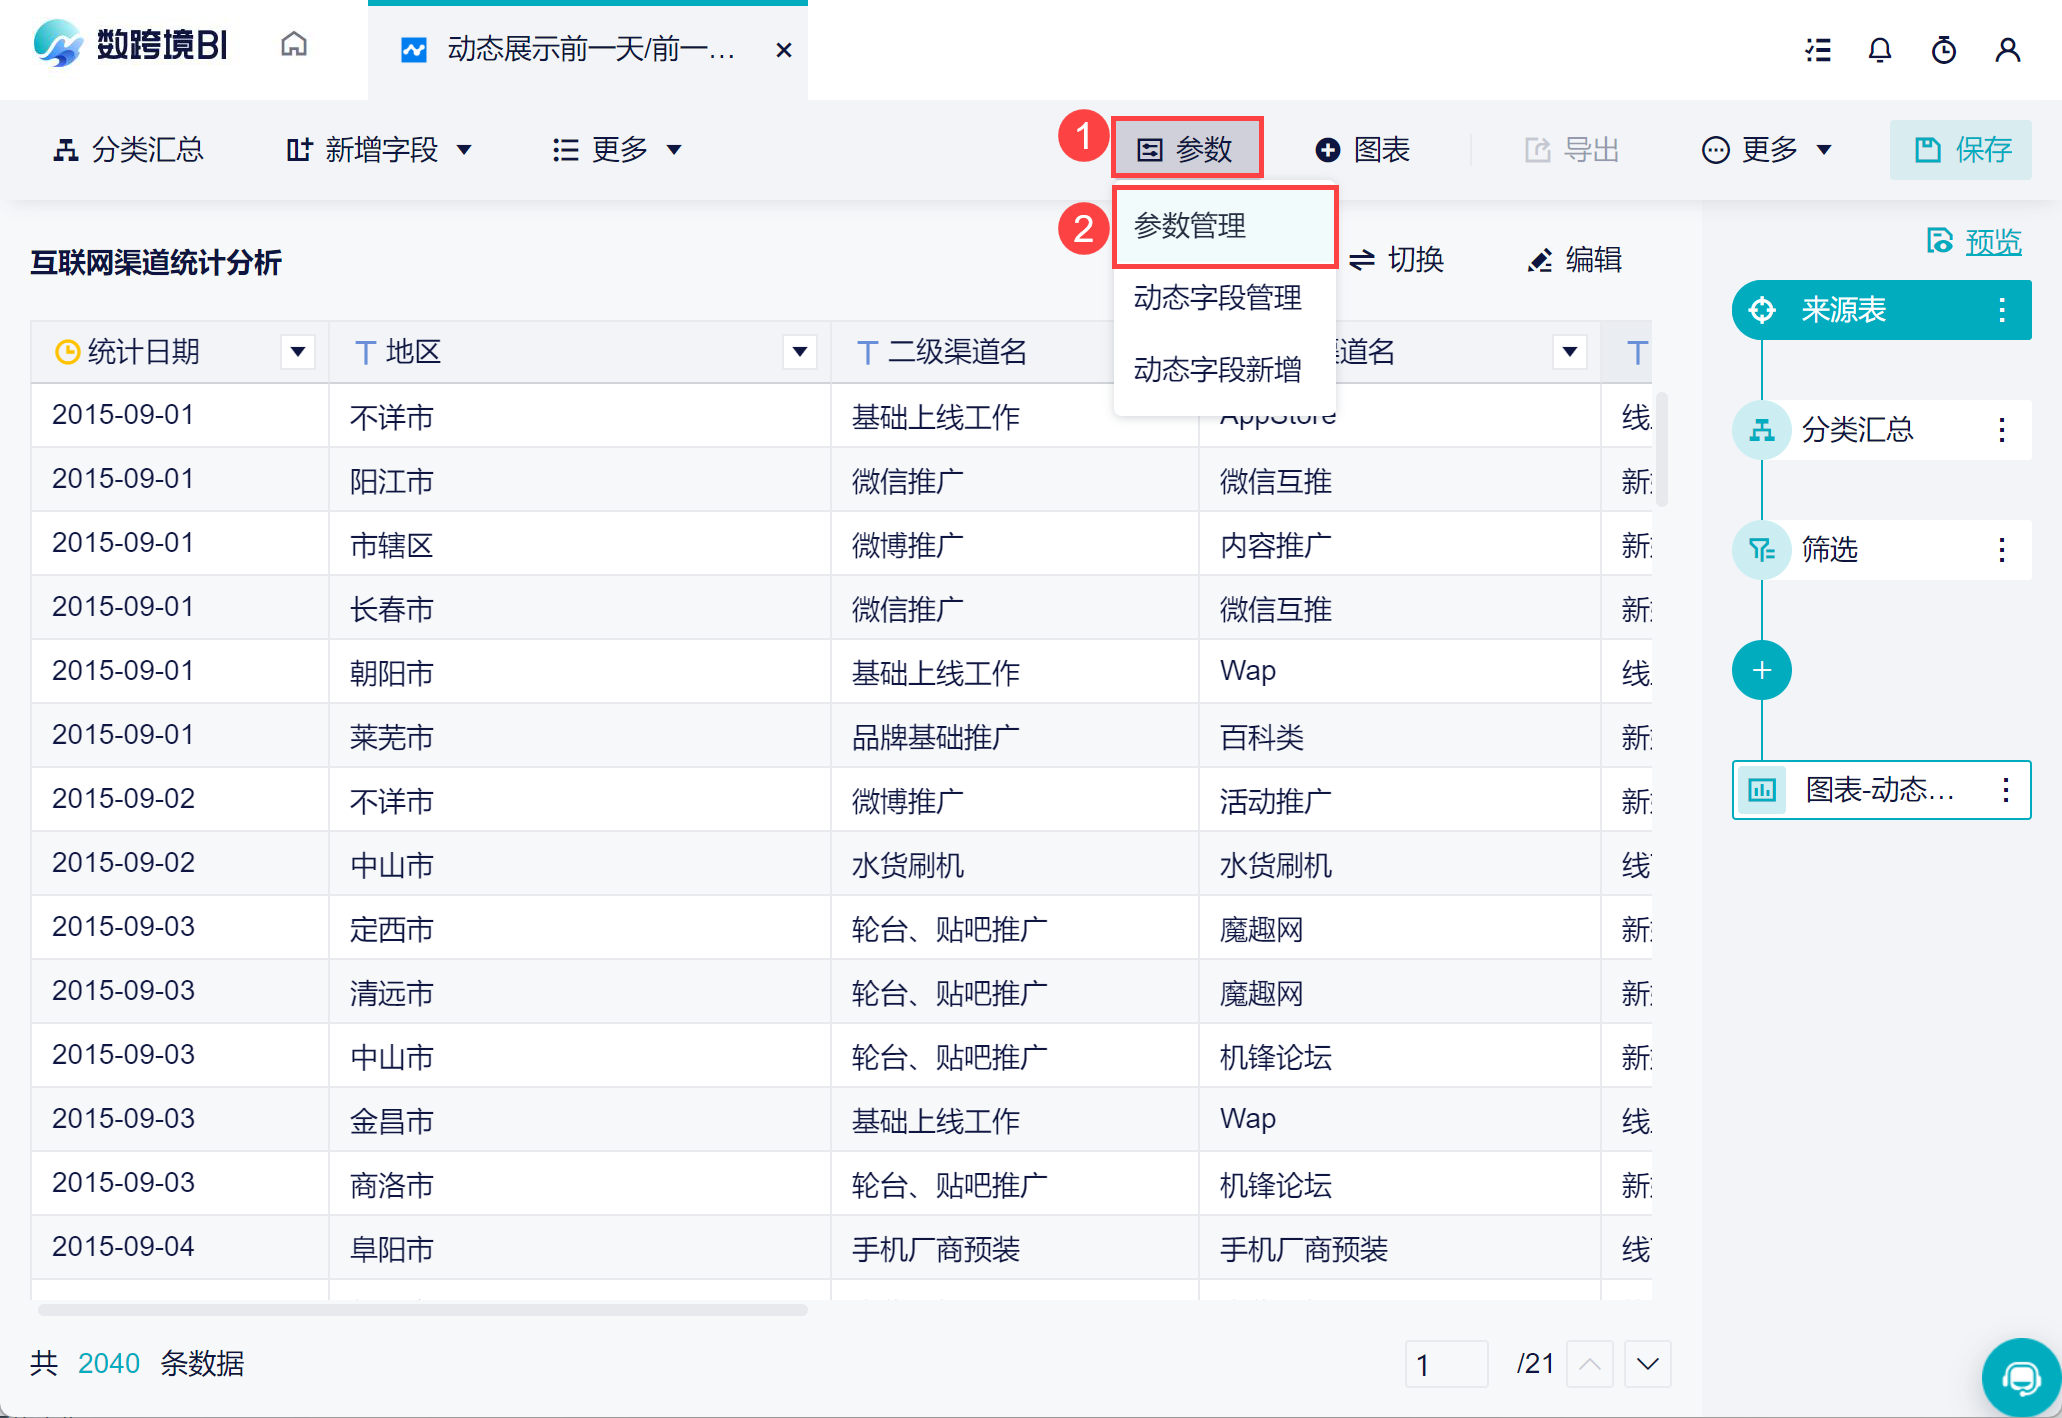
Task: Click the 保存 button
Action: tap(1960, 150)
